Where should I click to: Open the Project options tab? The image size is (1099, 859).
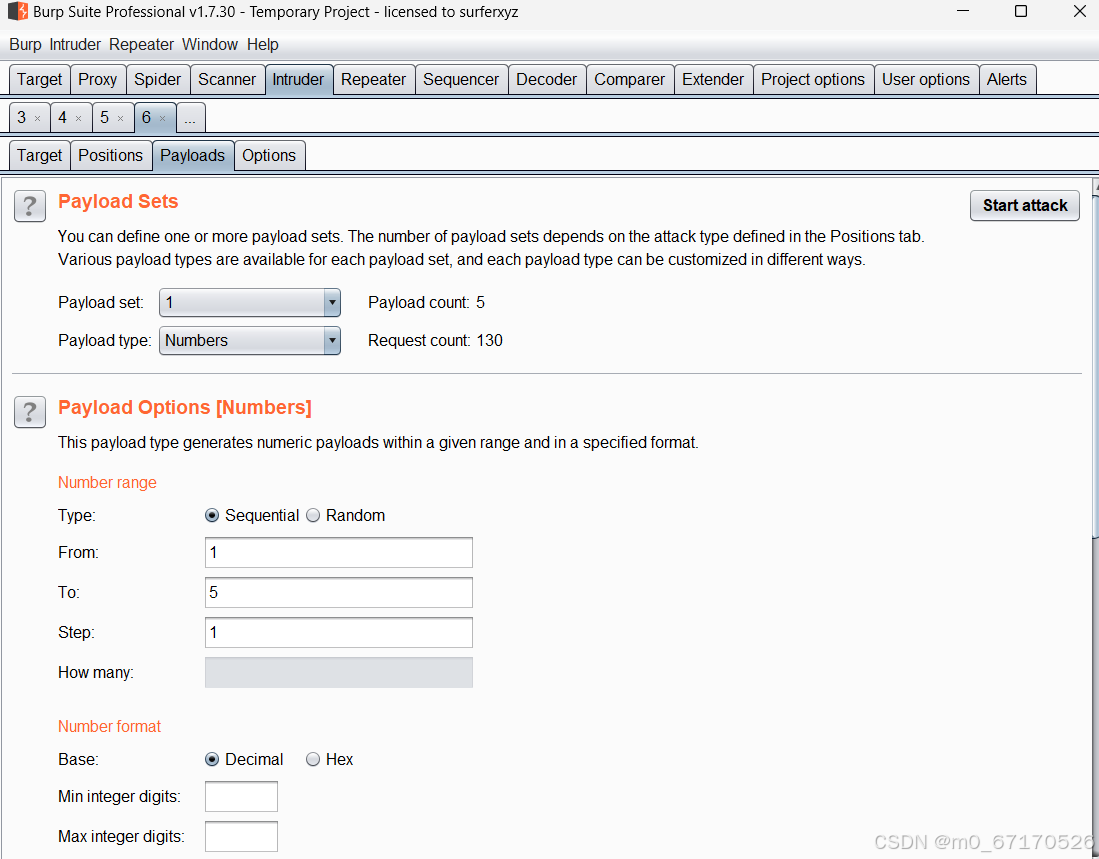tap(813, 79)
